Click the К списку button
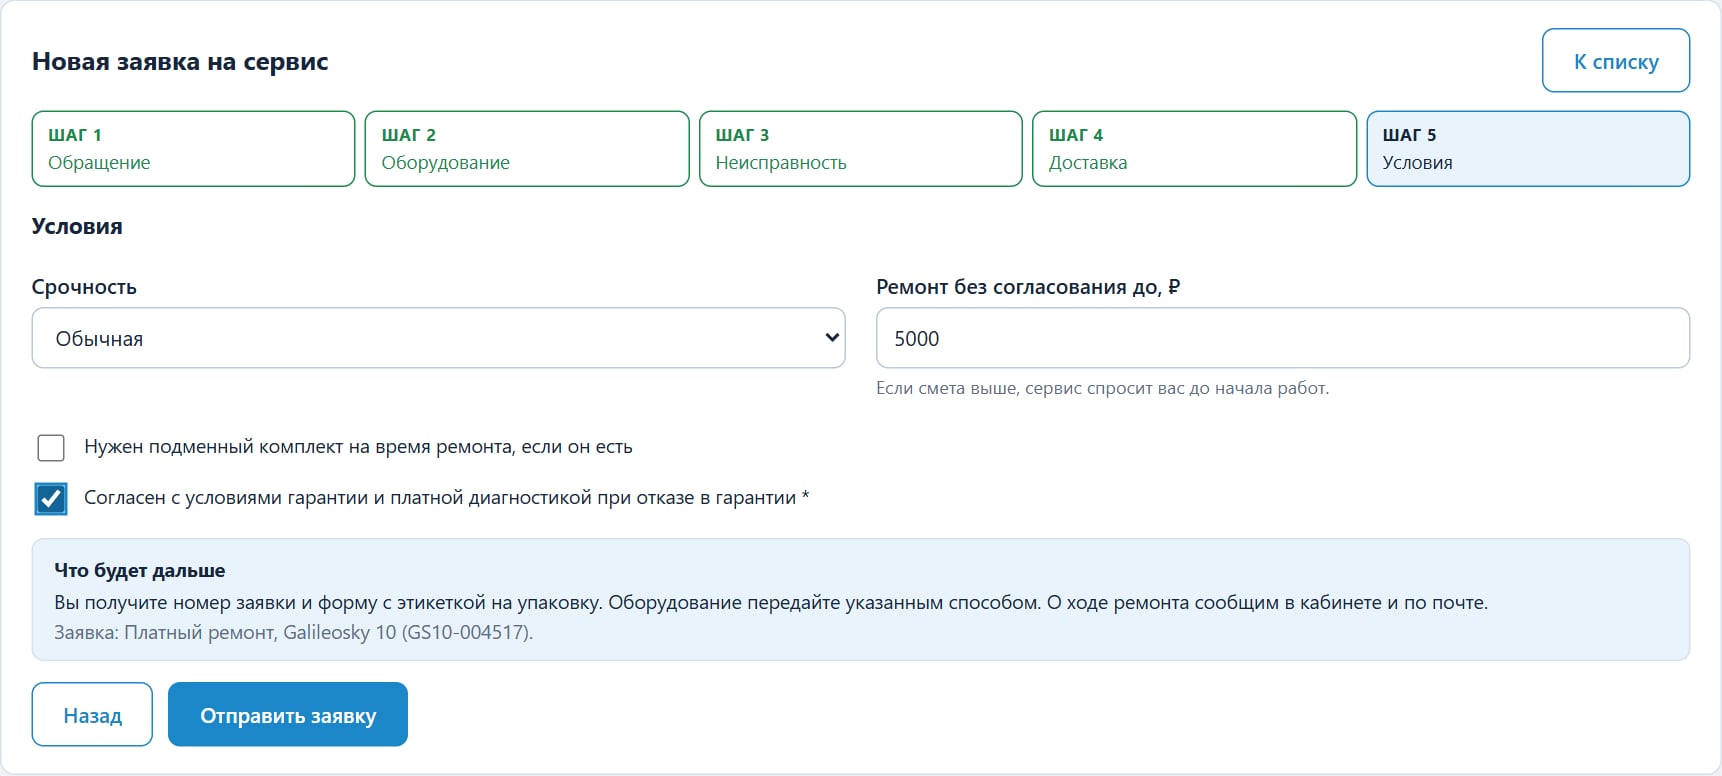Viewport: 1722px width, 776px height. pos(1616,61)
